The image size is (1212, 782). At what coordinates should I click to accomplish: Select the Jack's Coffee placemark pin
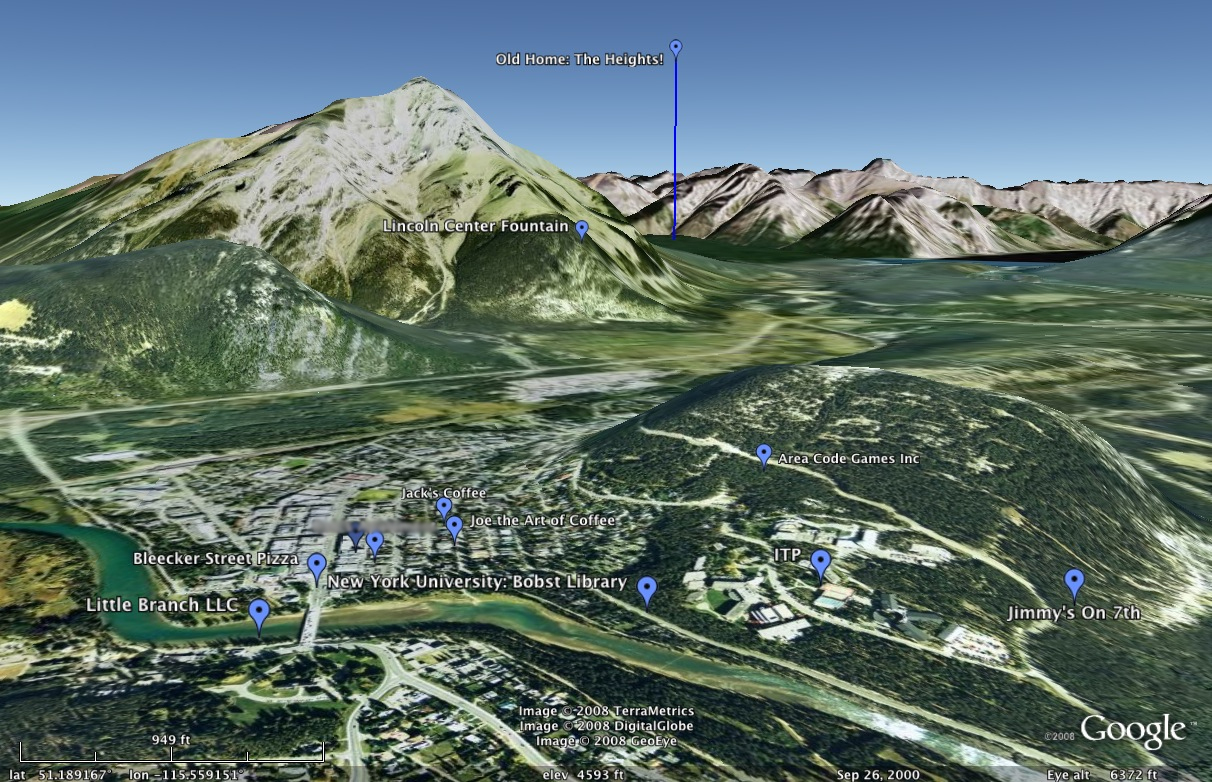coord(444,508)
